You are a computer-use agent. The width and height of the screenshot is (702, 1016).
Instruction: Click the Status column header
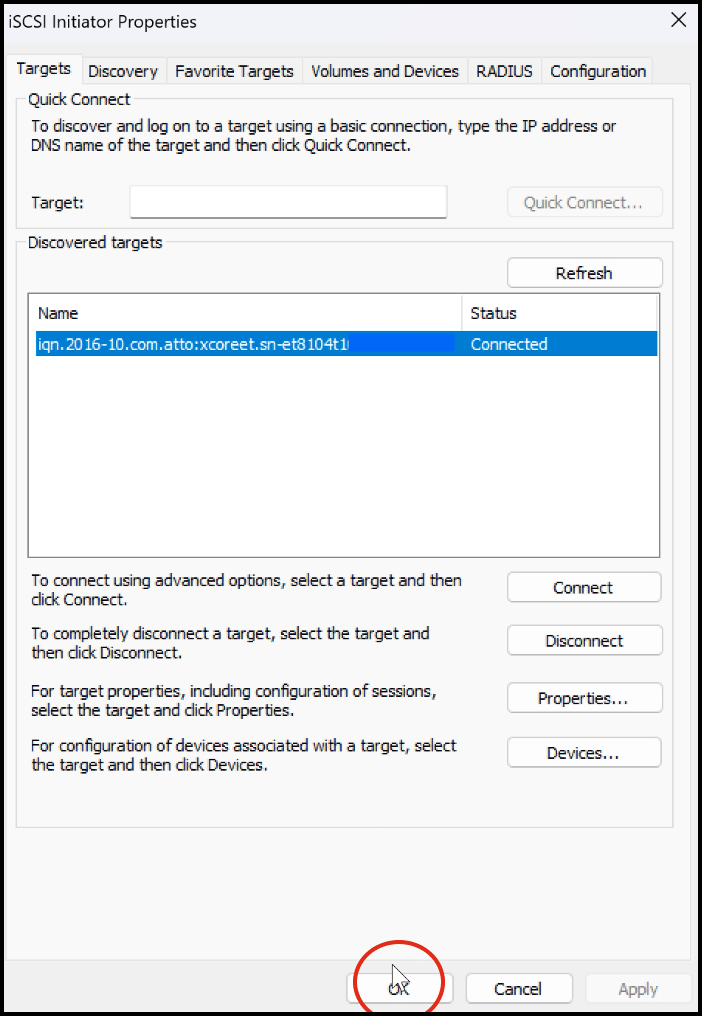tap(558, 313)
